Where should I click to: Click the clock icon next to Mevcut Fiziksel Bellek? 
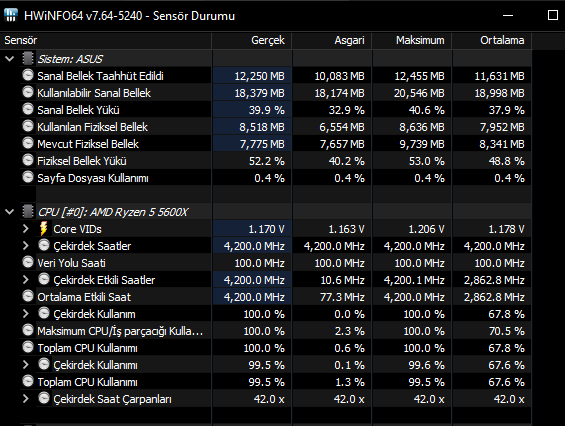click(x=28, y=143)
